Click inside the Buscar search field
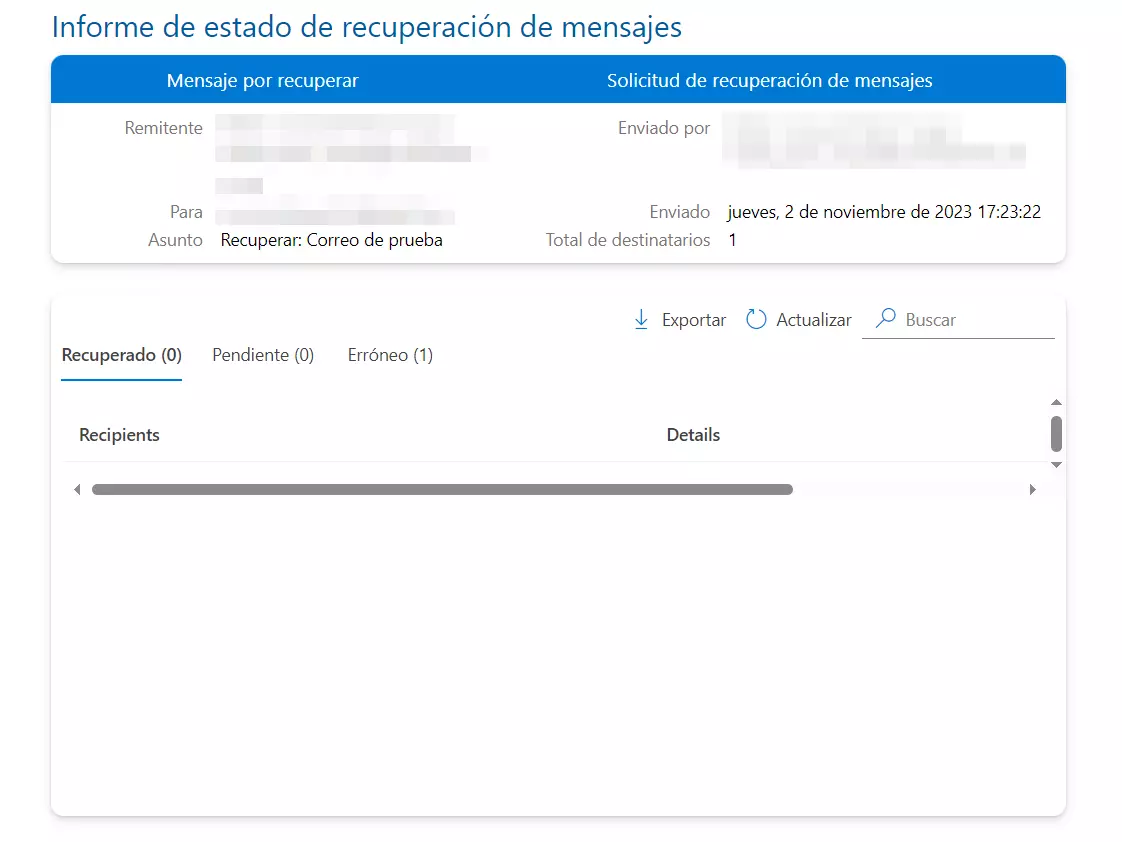Viewport: 1122px width, 842px height. (960, 319)
